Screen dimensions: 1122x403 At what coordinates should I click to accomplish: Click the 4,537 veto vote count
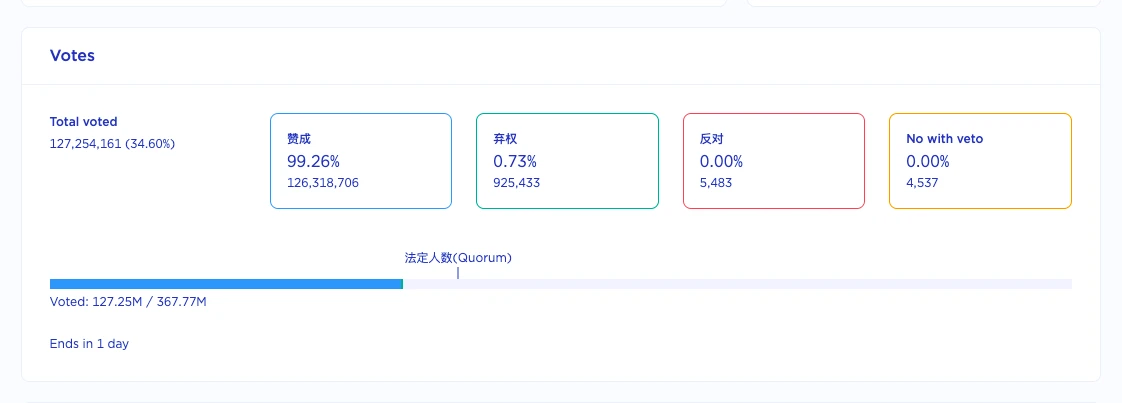coord(922,183)
